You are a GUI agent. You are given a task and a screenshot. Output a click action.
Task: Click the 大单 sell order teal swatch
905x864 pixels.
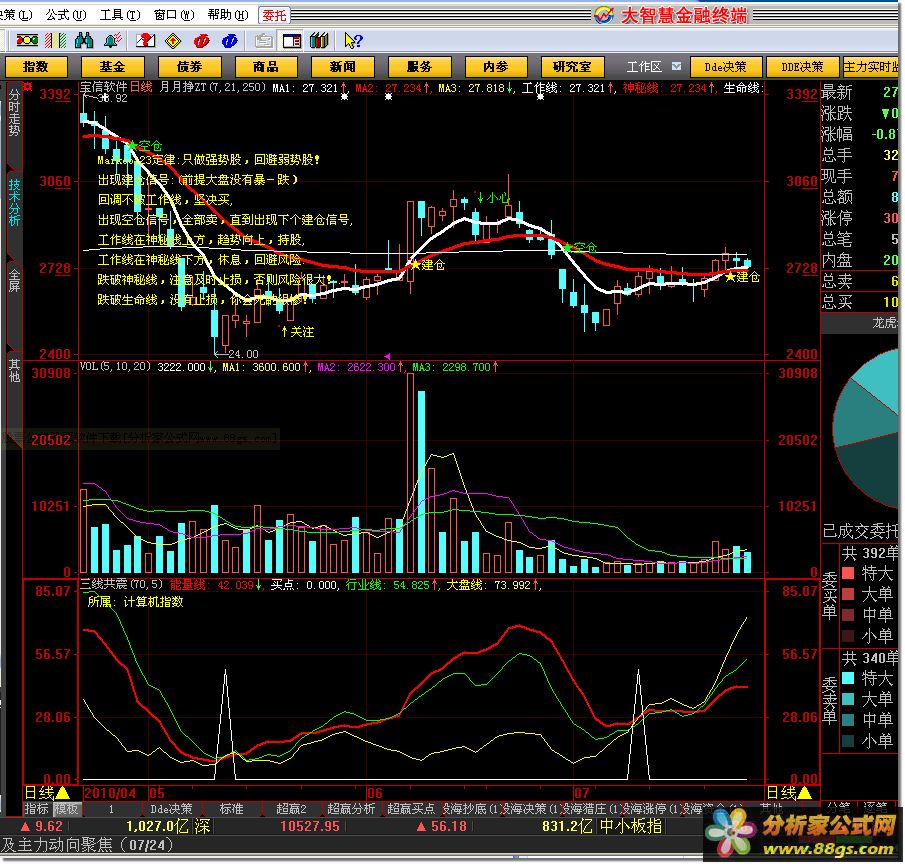pos(848,699)
